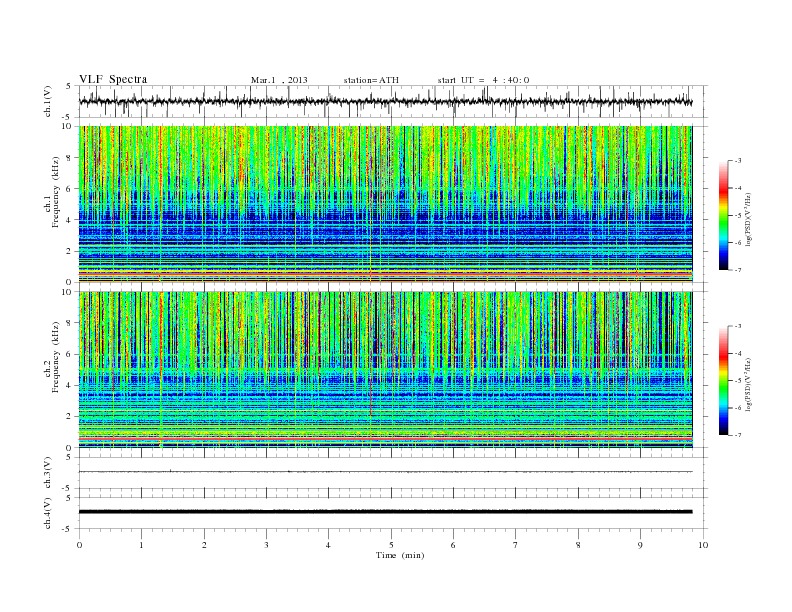Click the -7 label on ch.1 colorbar

pos(737,270)
